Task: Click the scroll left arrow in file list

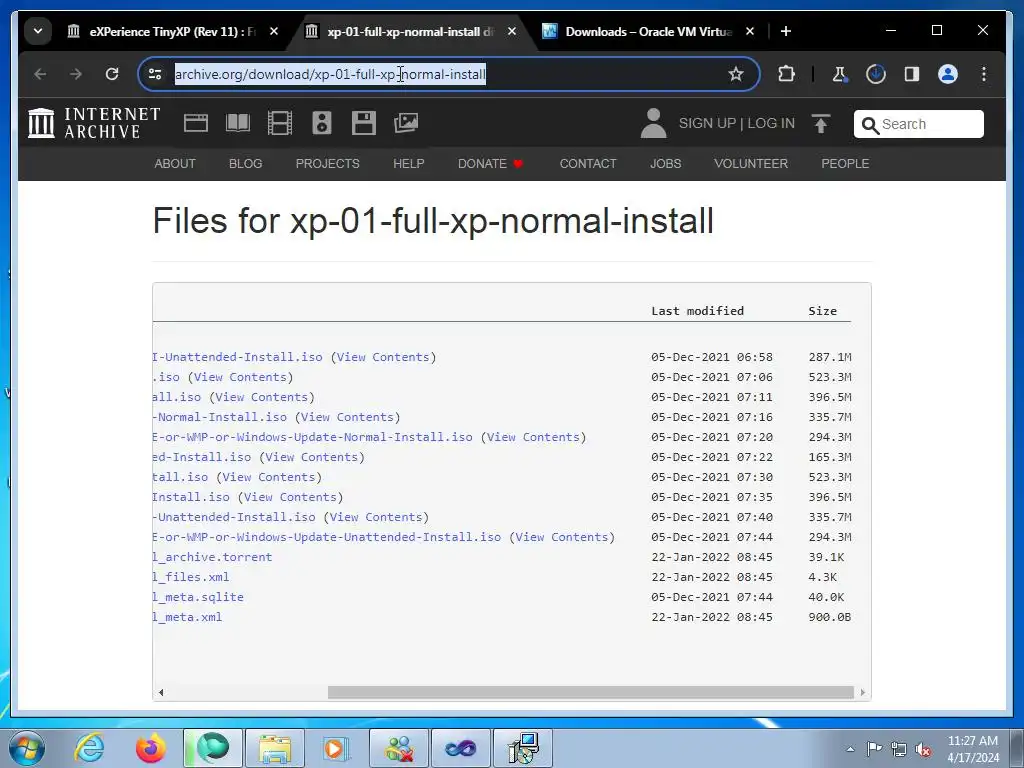Action: 161,692
